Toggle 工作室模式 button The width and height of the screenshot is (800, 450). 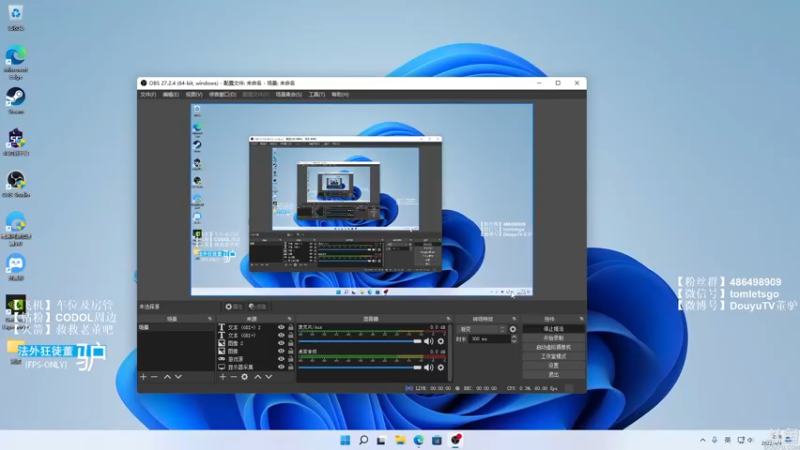(554, 356)
